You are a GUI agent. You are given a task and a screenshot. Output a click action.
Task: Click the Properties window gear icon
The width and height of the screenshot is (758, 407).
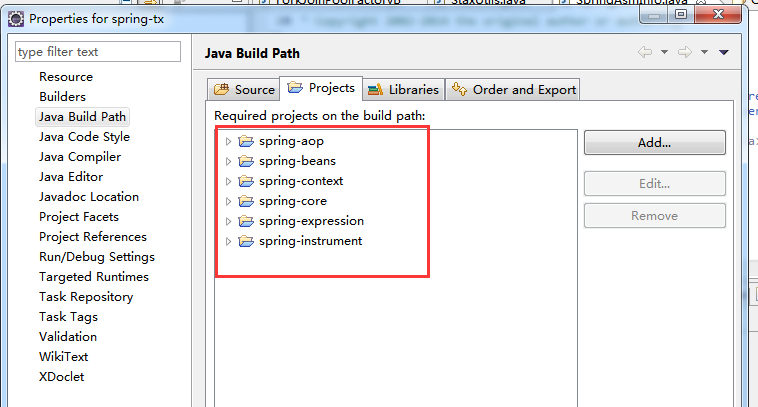(15, 19)
